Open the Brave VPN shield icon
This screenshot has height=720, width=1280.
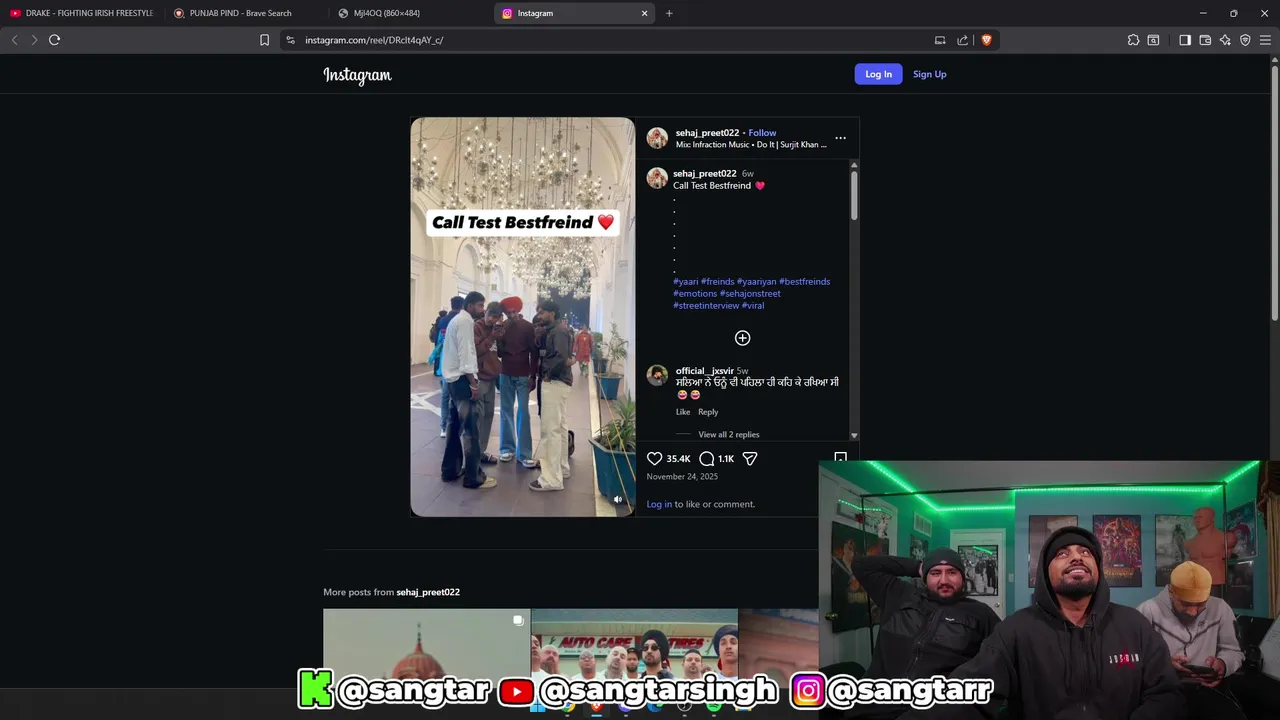pyautogui.click(x=1245, y=40)
